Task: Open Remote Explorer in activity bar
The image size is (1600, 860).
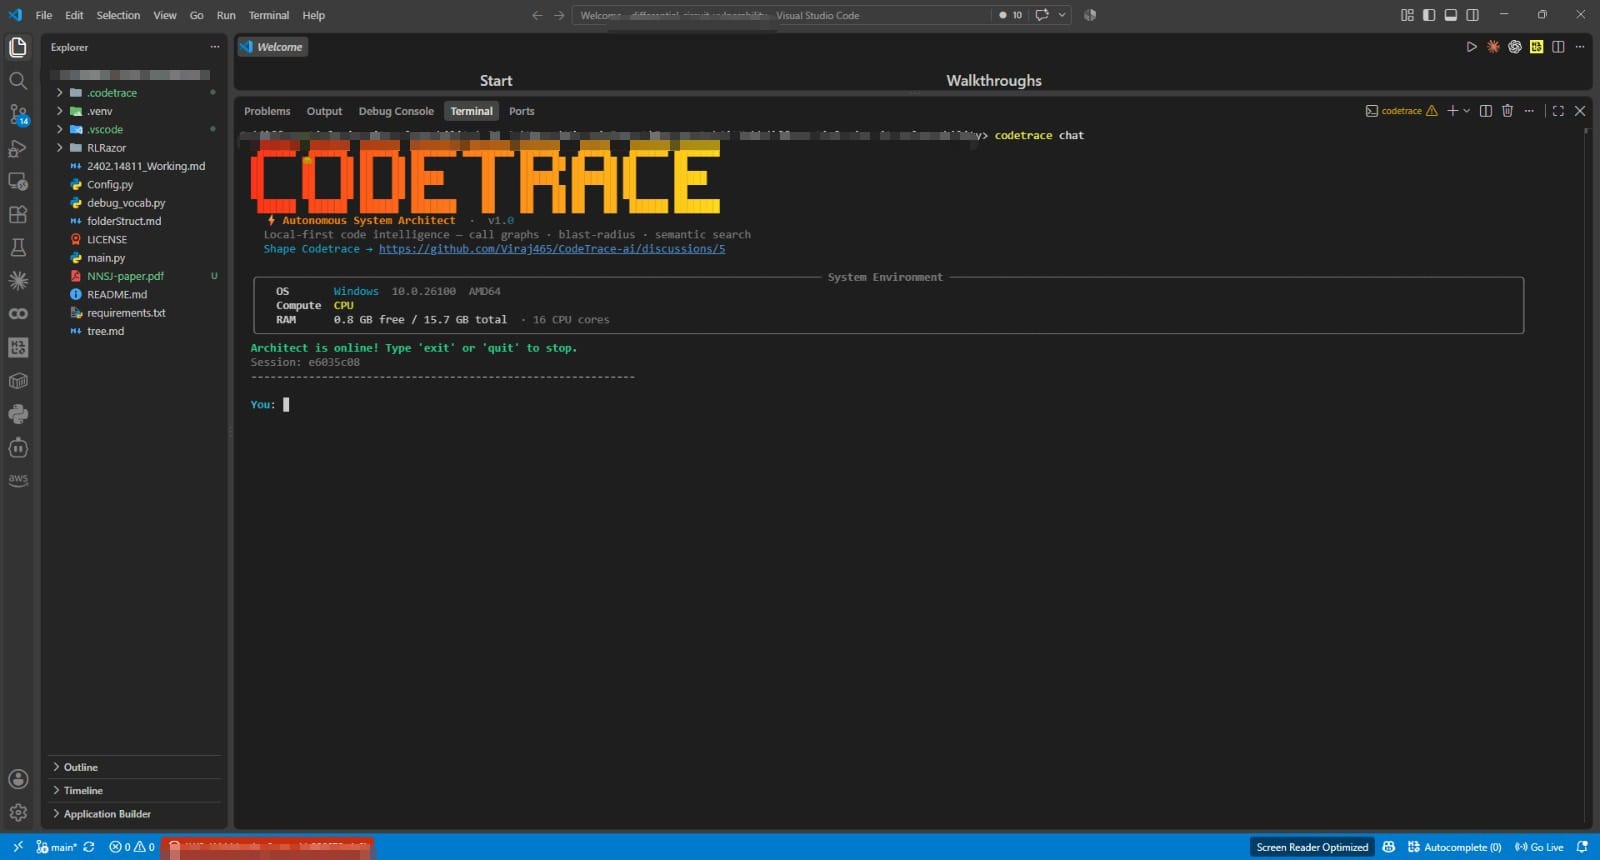Action: coord(18,181)
